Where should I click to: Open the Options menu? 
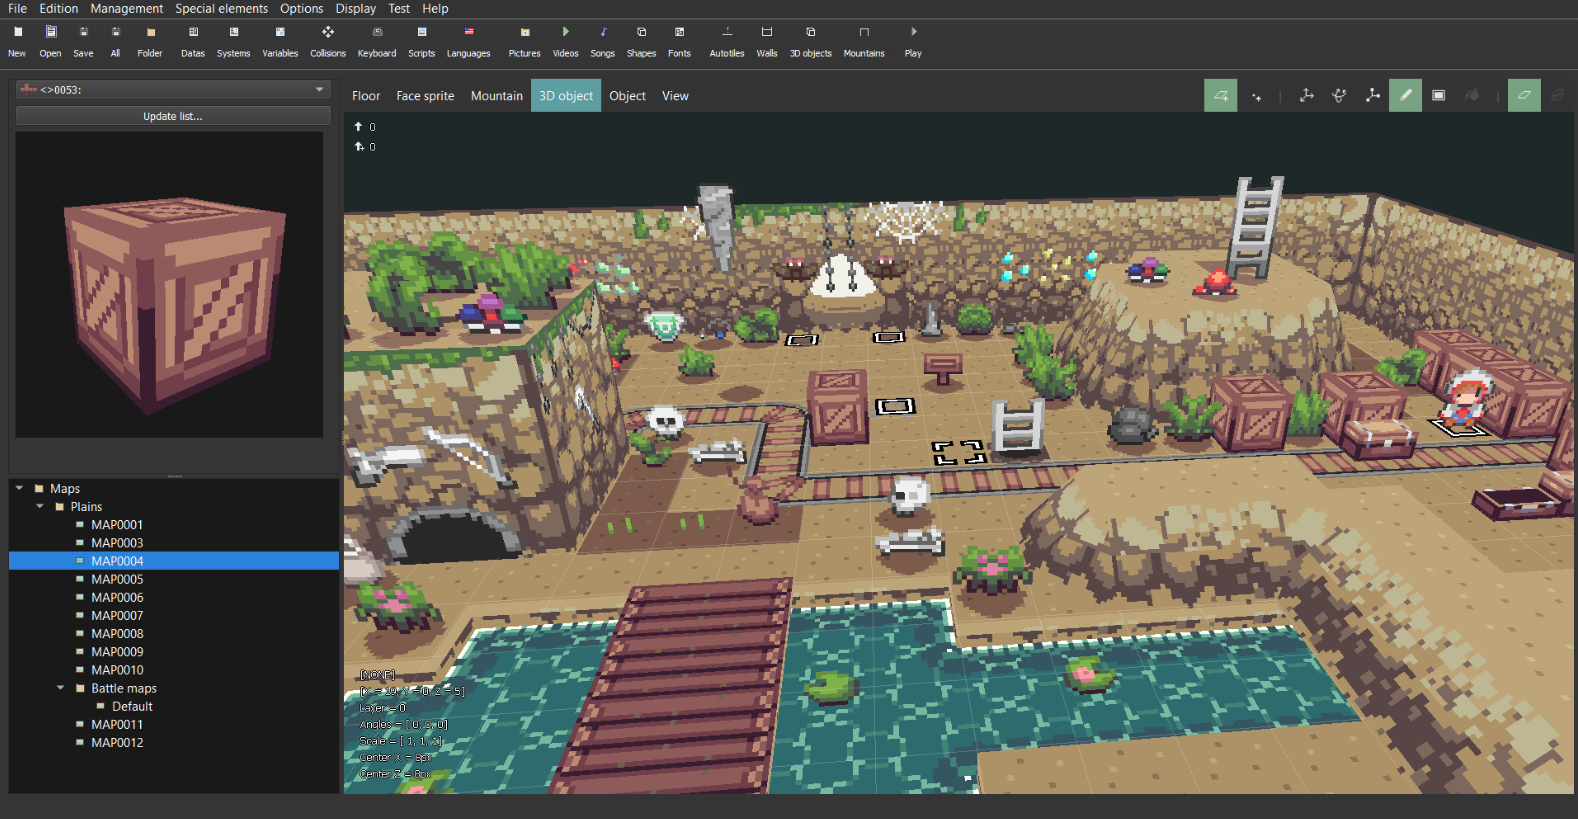301,8
